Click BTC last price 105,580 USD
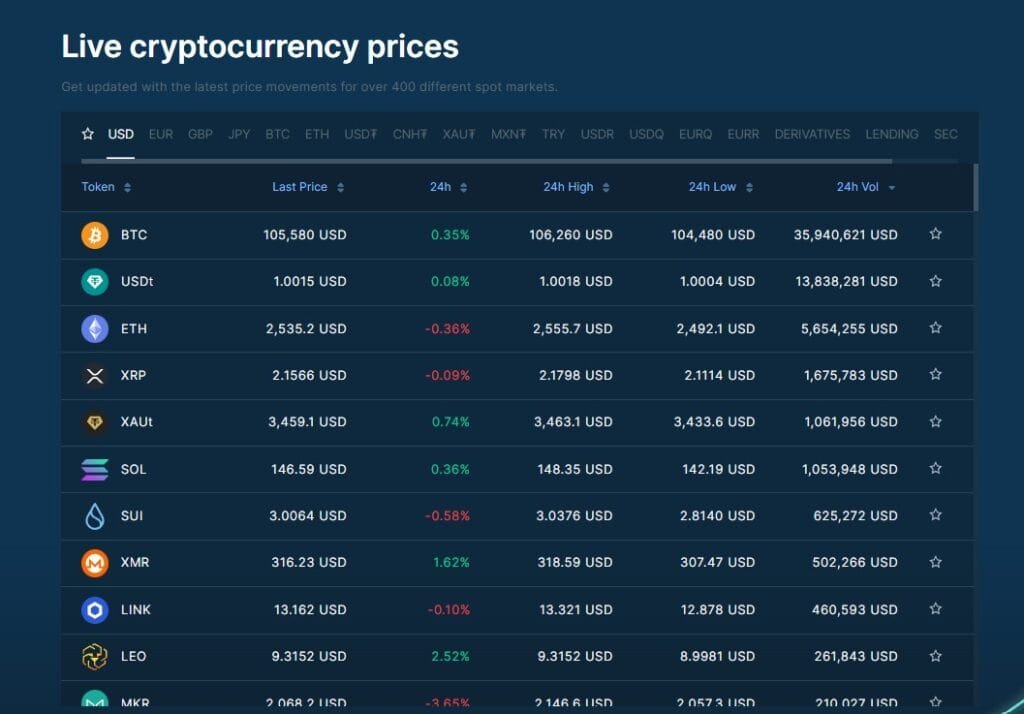Viewport: 1024px width, 714px height. click(x=304, y=235)
